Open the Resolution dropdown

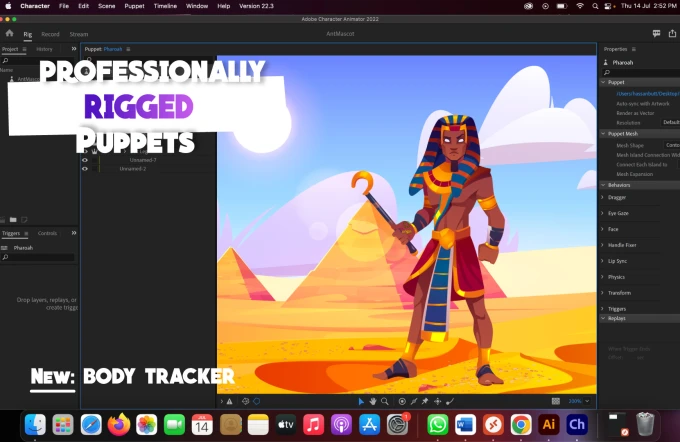(x=671, y=122)
